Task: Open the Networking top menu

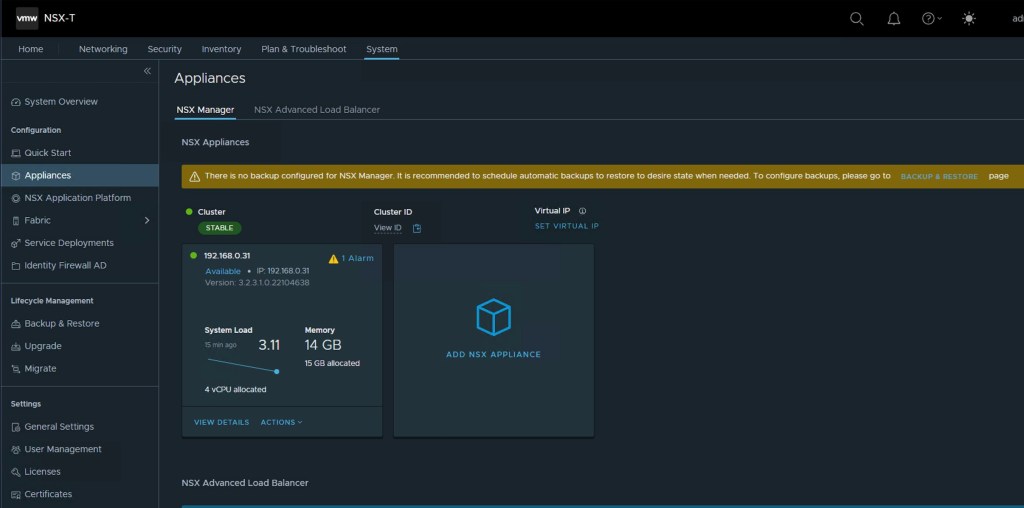Action: click(103, 49)
